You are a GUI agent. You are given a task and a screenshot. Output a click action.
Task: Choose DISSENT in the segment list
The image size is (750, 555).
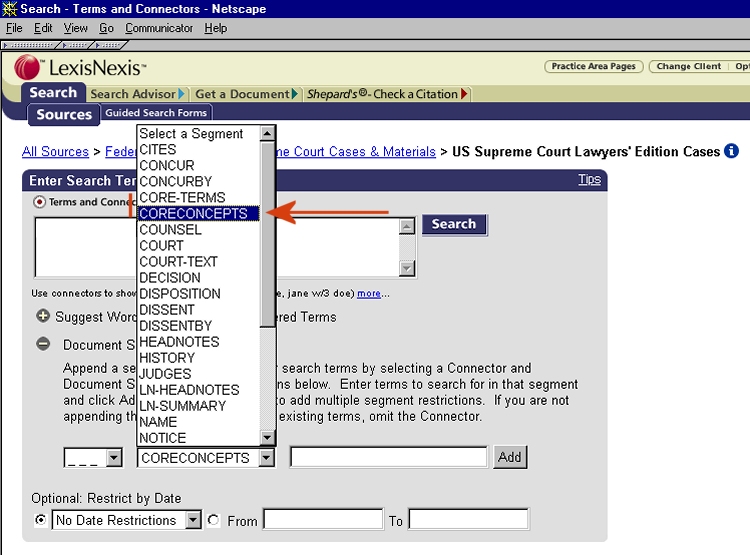coord(199,310)
